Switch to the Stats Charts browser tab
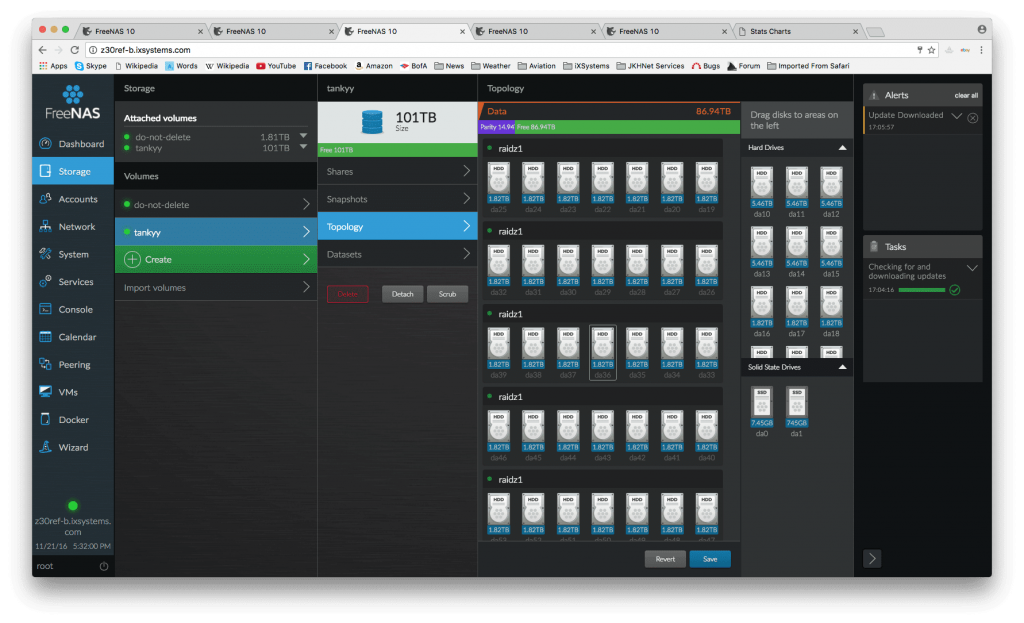Image resolution: width=1024 pixels, height=623 pixels. tap(797, 31)
